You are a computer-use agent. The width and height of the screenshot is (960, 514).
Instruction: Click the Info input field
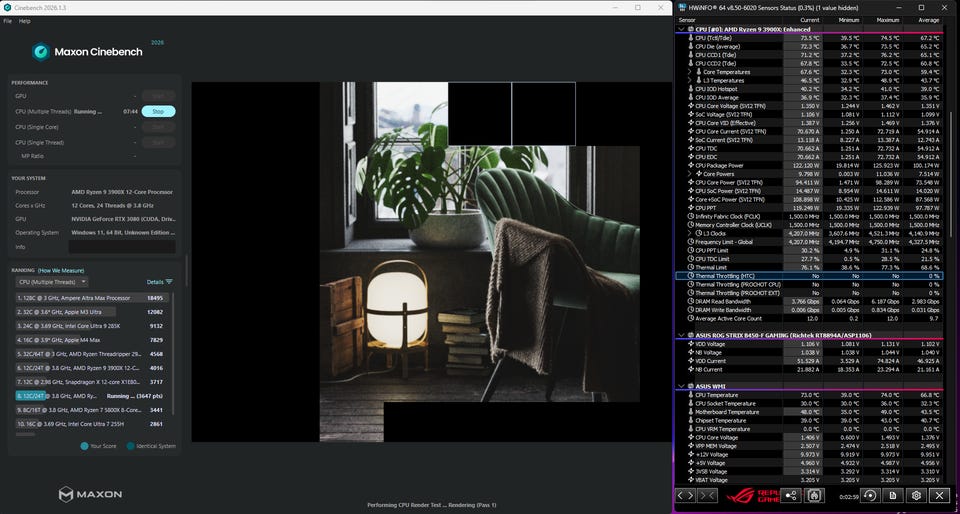(122, 247)
